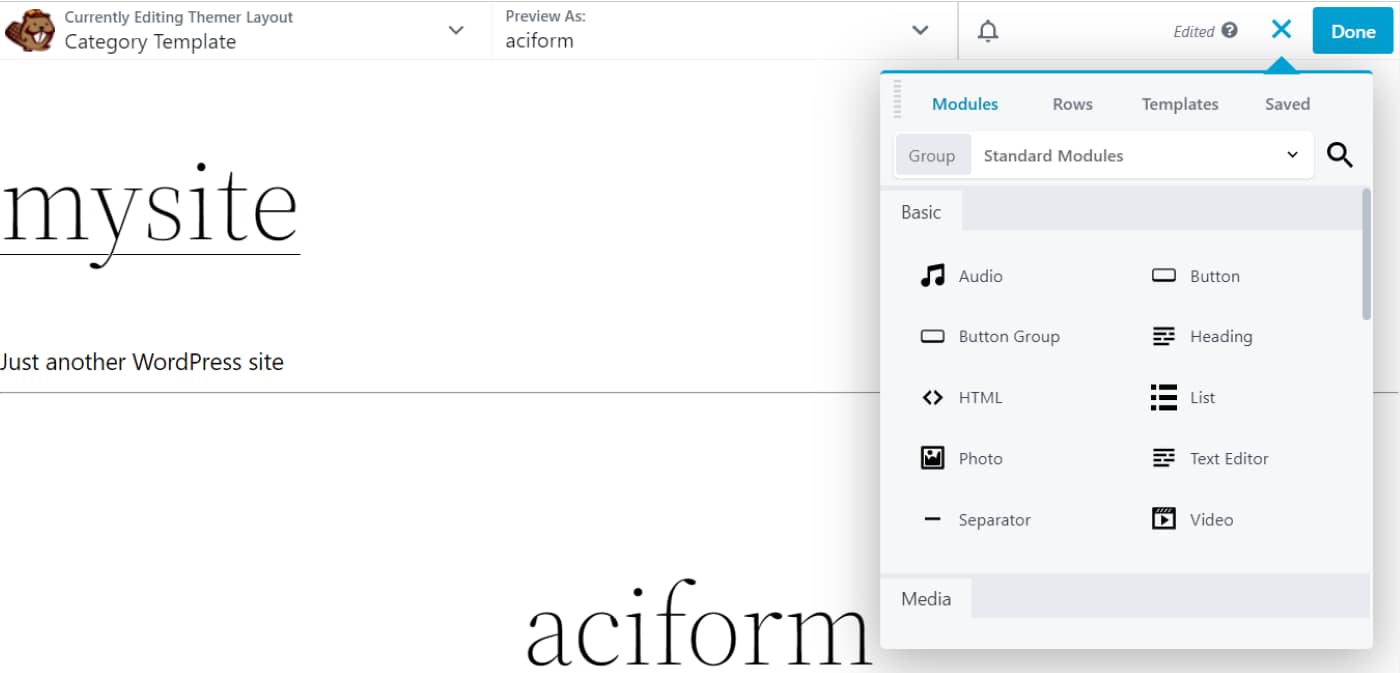Expand the Category Template title dropdown
This screenshot has height=673, width=1400.
456,31
